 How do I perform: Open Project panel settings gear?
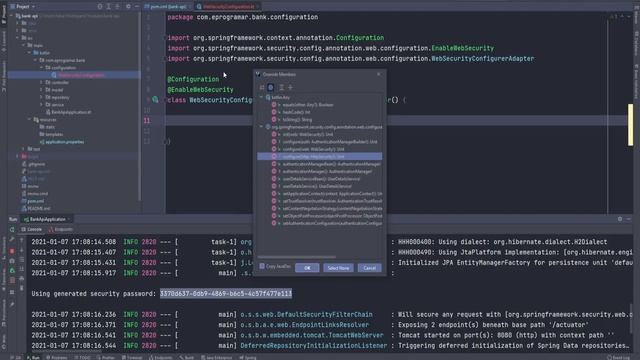[x=129, y=7]
